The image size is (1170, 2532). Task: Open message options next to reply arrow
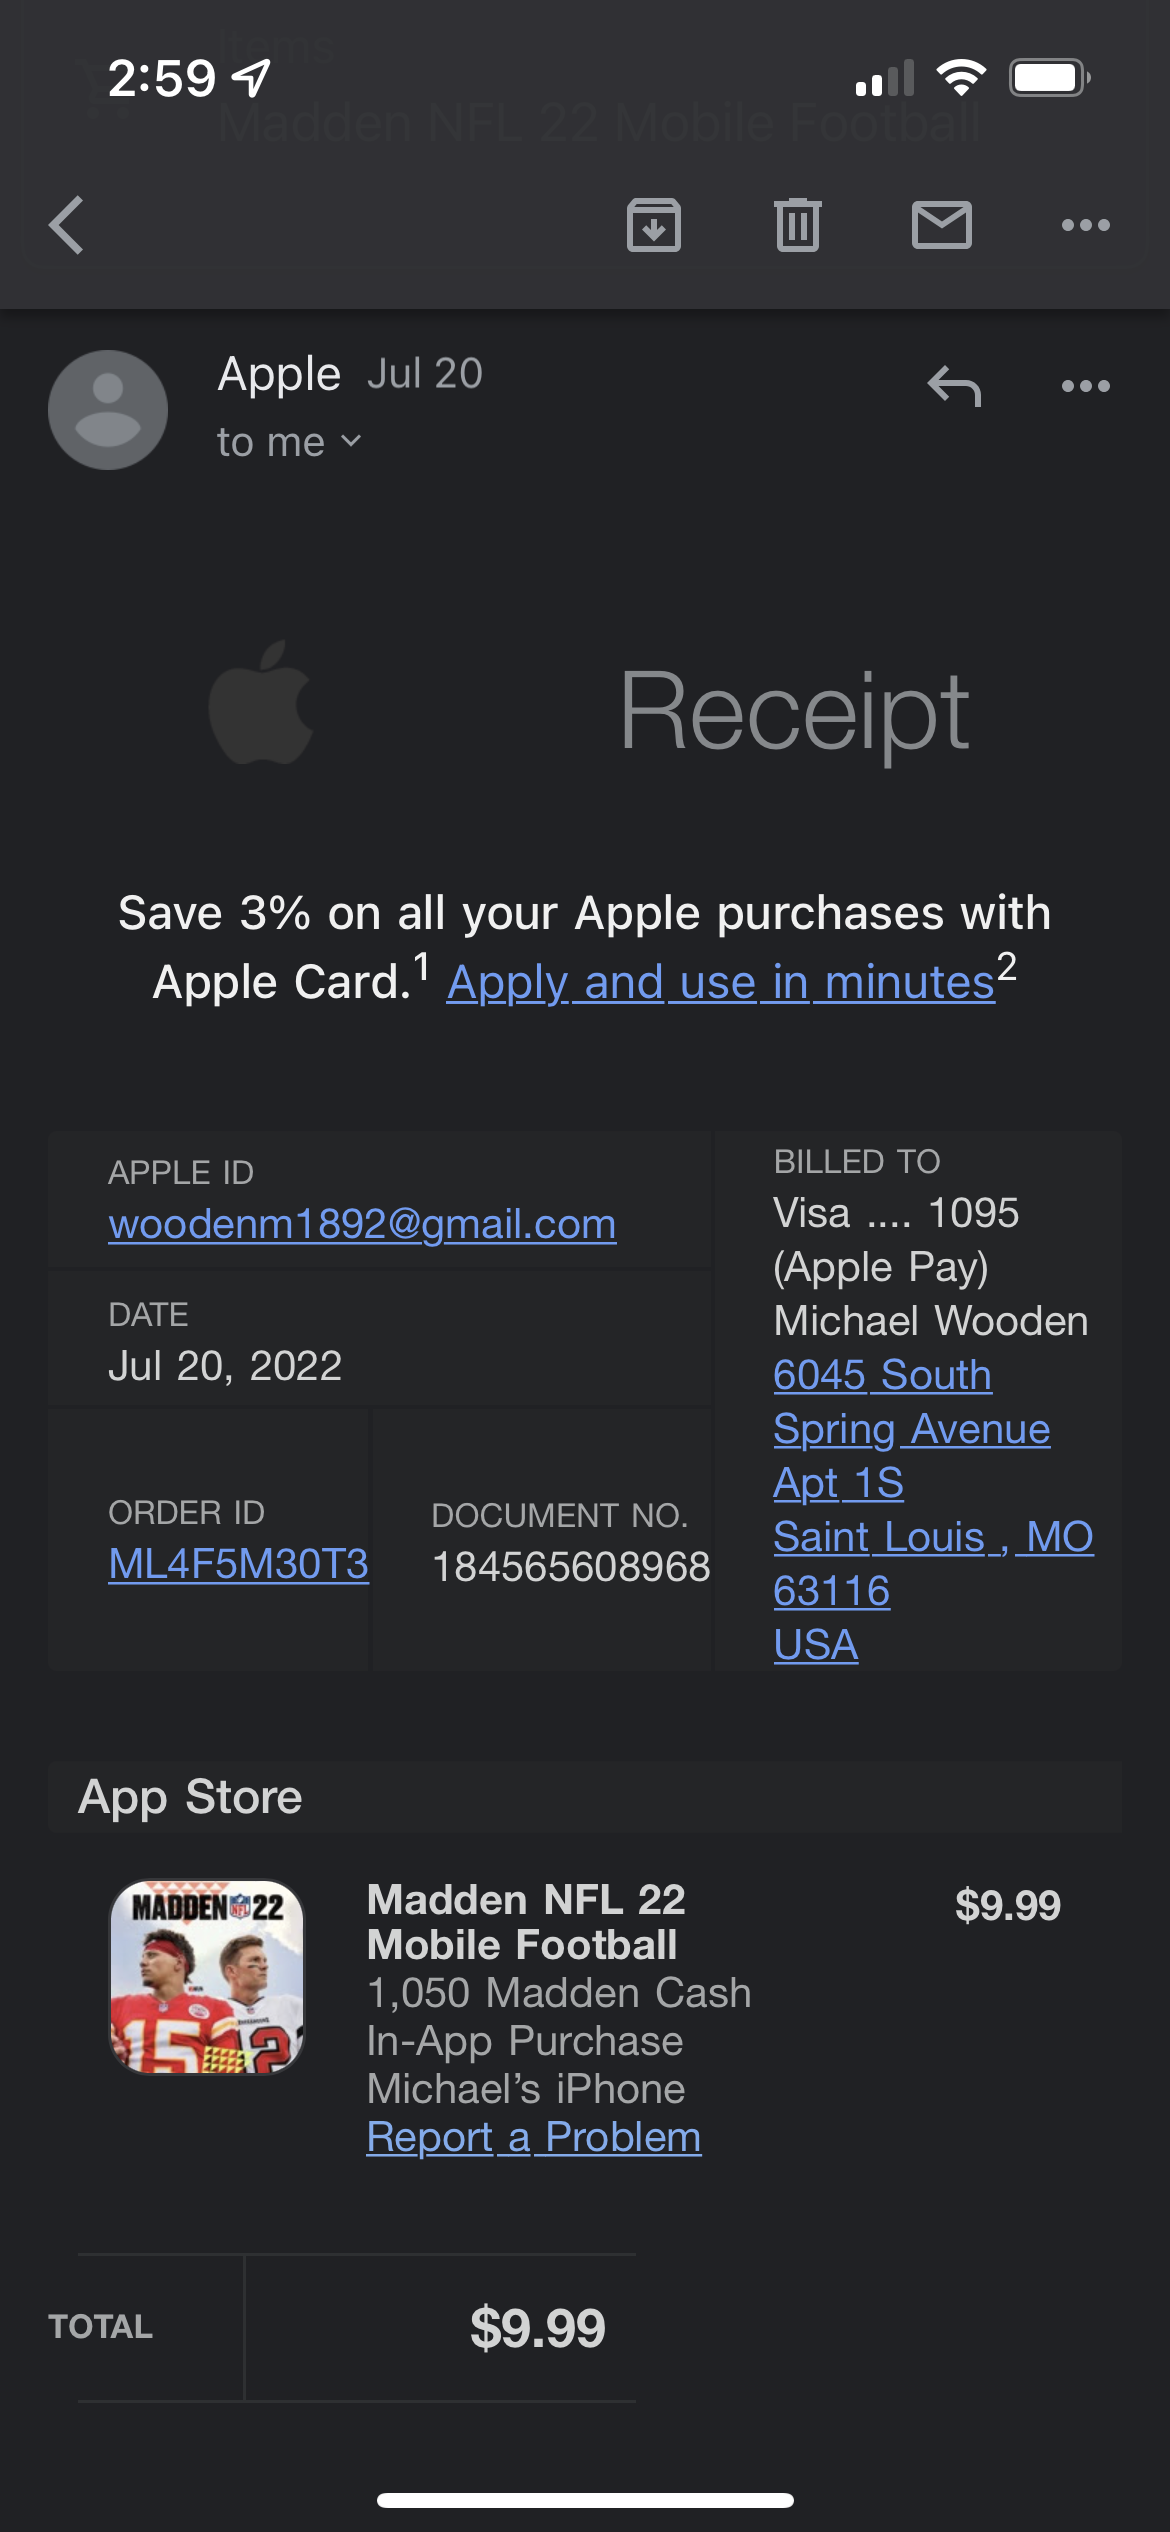(x=1085, y=386)
